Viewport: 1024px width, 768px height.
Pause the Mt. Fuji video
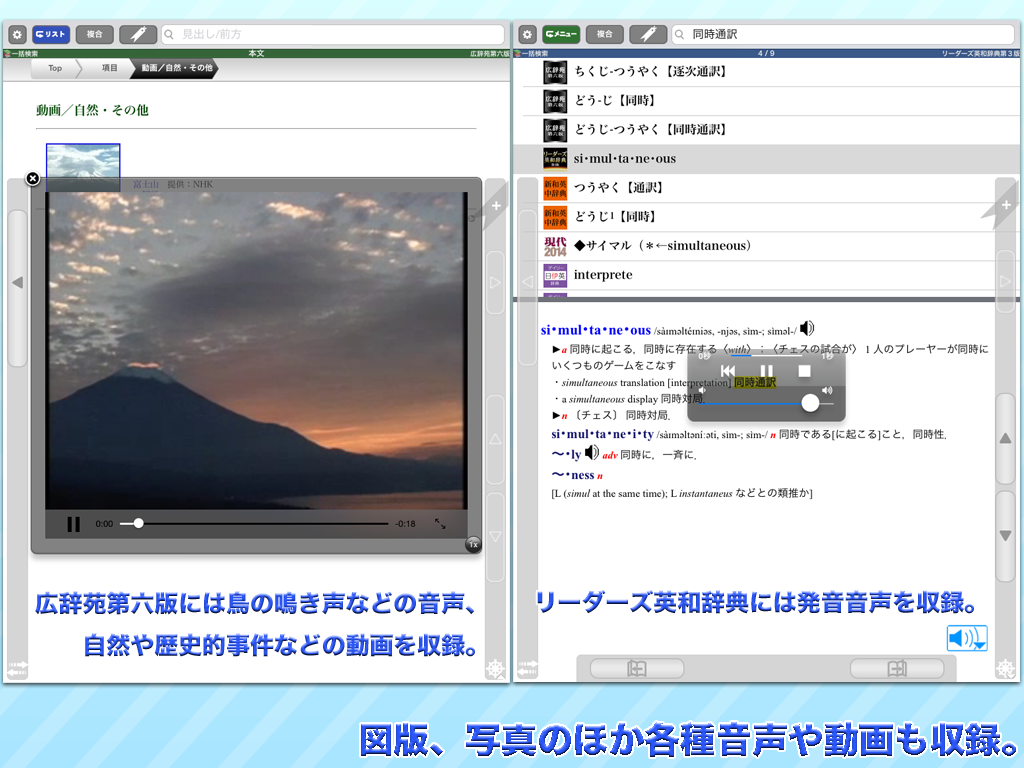coord(73,524)
